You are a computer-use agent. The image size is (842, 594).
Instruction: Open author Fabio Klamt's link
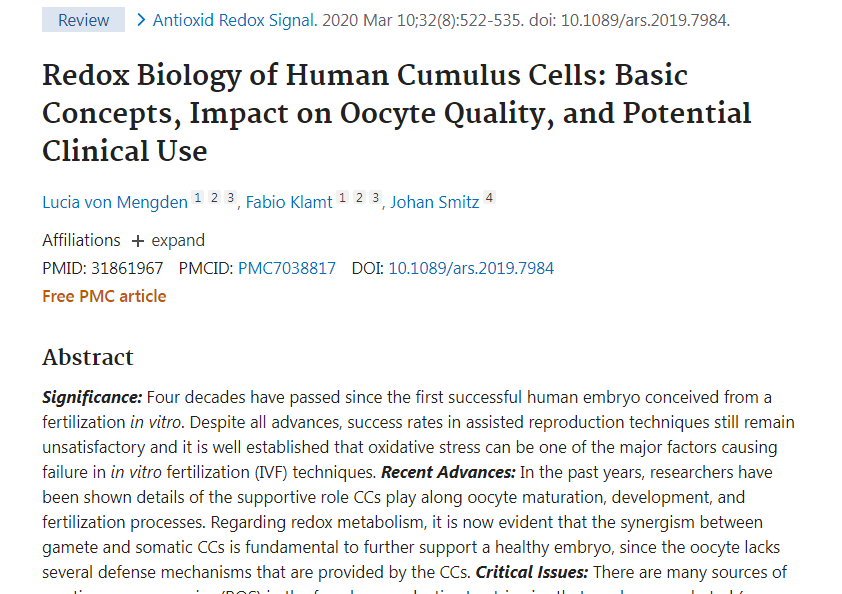tap(288, 202)
